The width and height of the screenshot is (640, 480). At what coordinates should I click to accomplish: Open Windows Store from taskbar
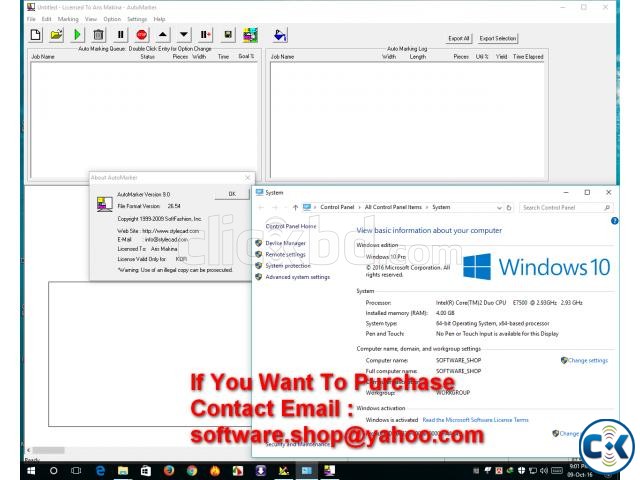(x=146, y=471)
